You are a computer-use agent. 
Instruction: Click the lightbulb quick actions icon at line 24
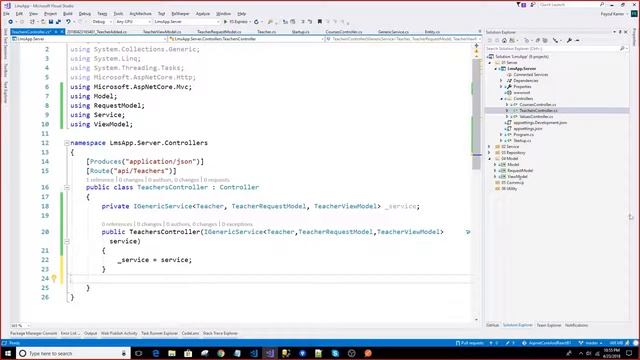pyautogui.click(x=54, y=278)
